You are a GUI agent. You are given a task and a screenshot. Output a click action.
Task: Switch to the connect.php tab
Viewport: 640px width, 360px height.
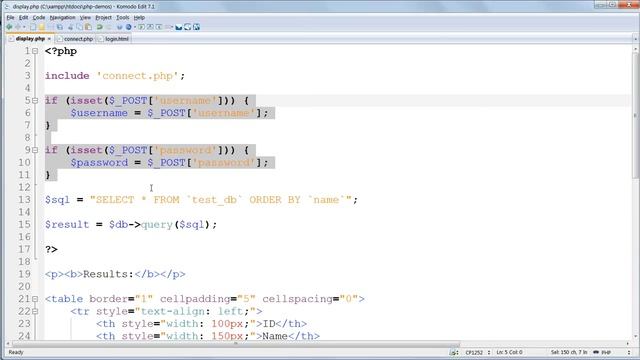(x=76, y=39)
